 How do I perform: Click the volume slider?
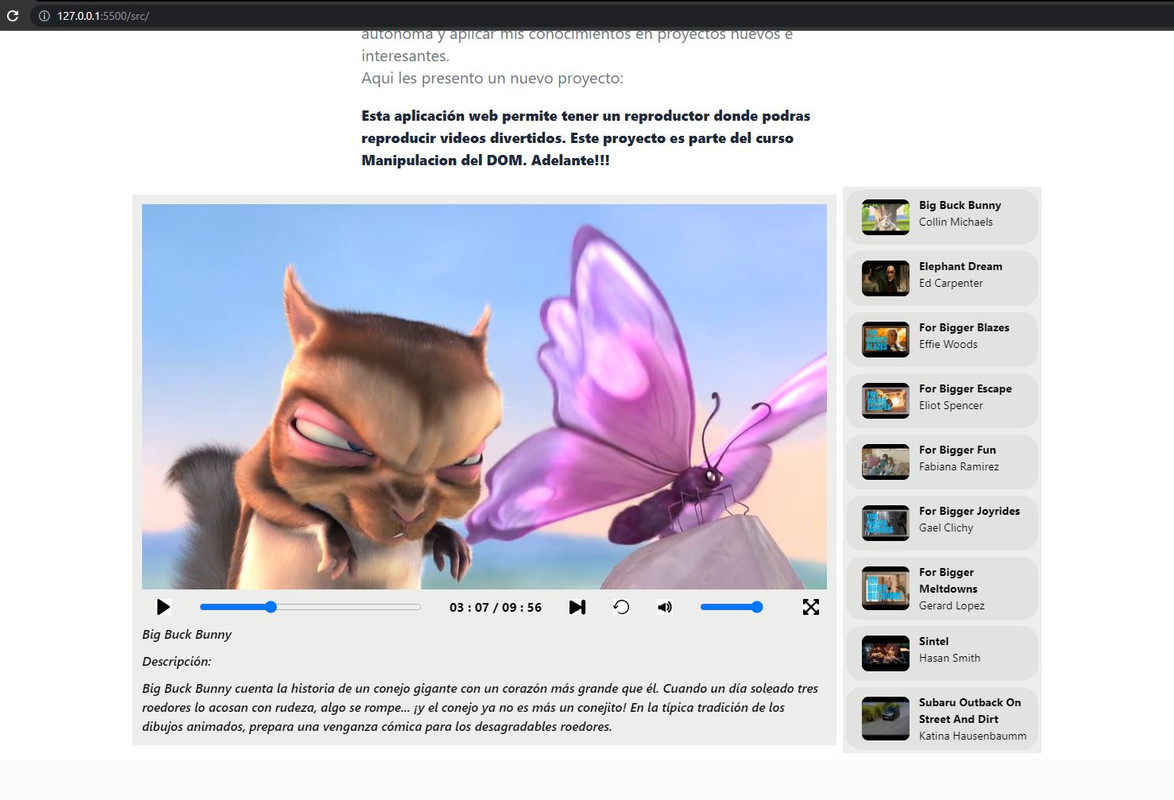click(732, 607)
